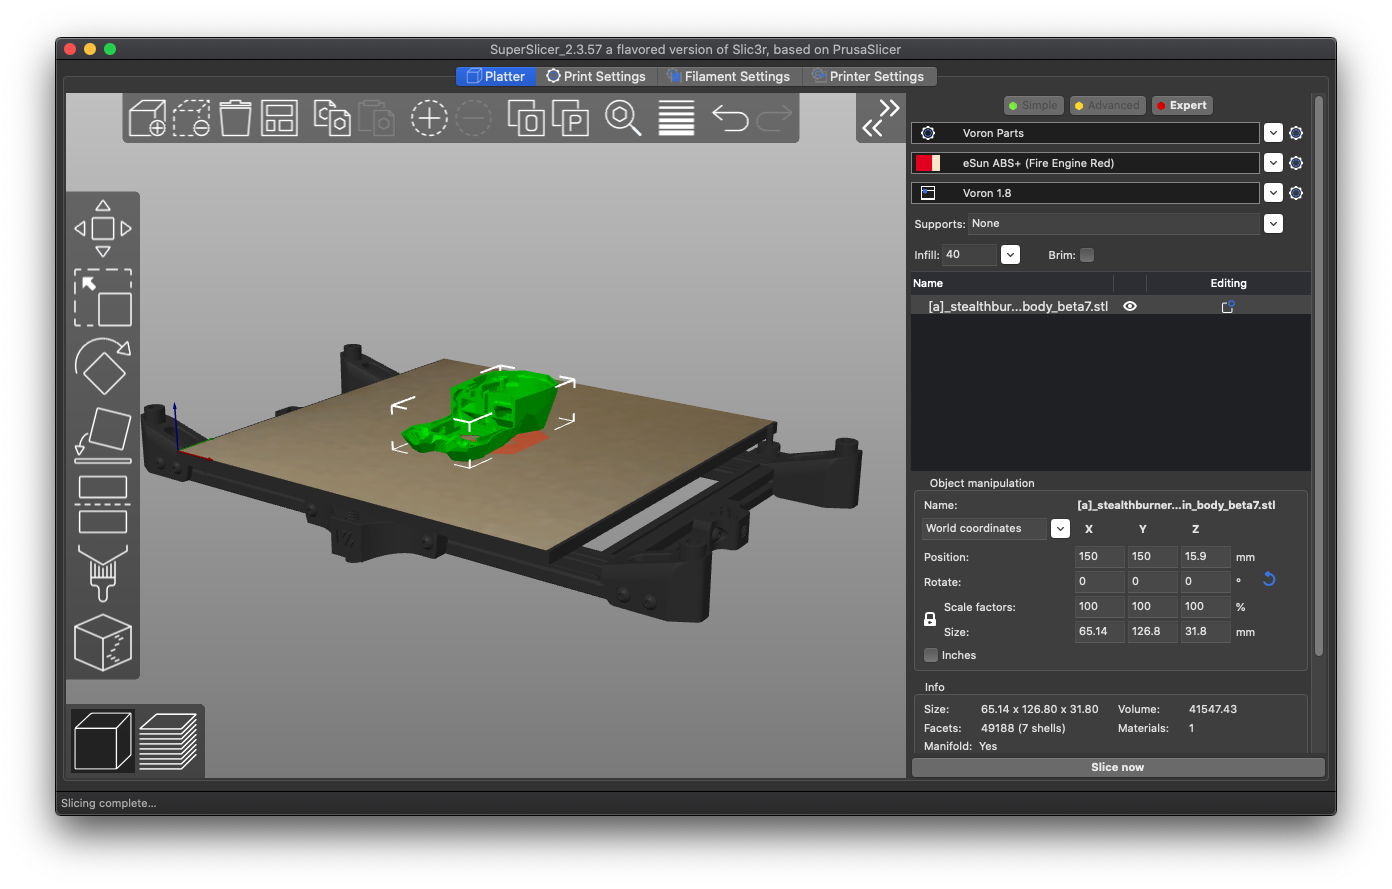This screenshot has width=1392, height=889.
Task: Edit the eSun ABS+ filament preset gear icon
Action: [1296, 163]
